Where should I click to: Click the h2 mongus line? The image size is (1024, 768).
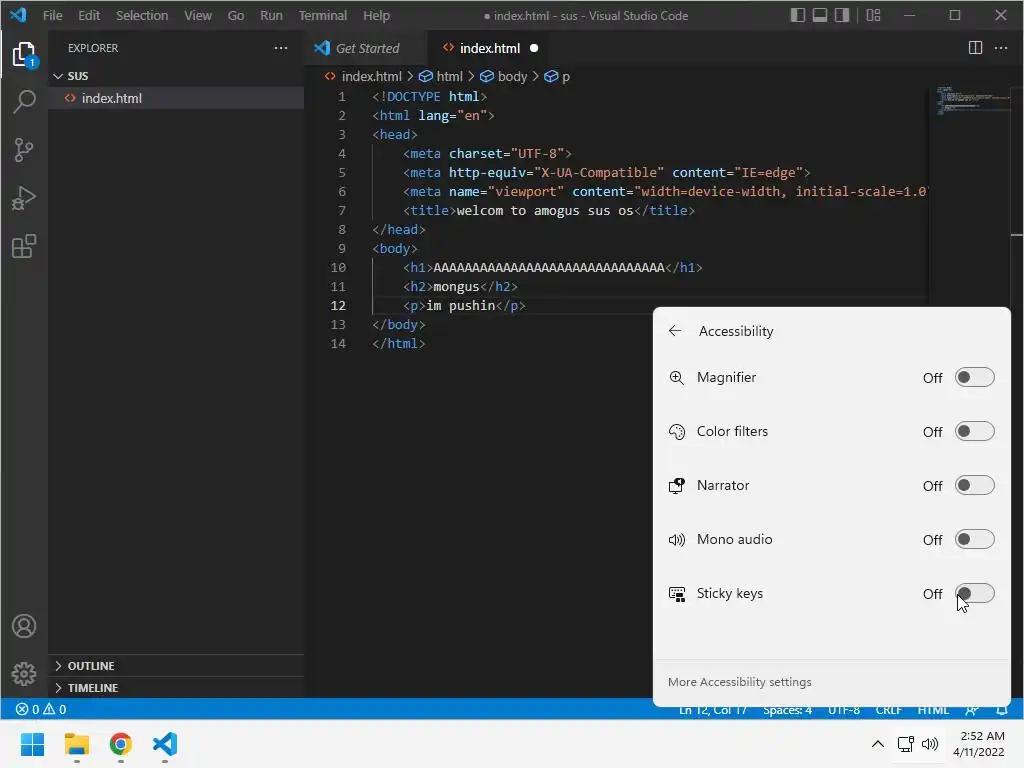[460, 287]
